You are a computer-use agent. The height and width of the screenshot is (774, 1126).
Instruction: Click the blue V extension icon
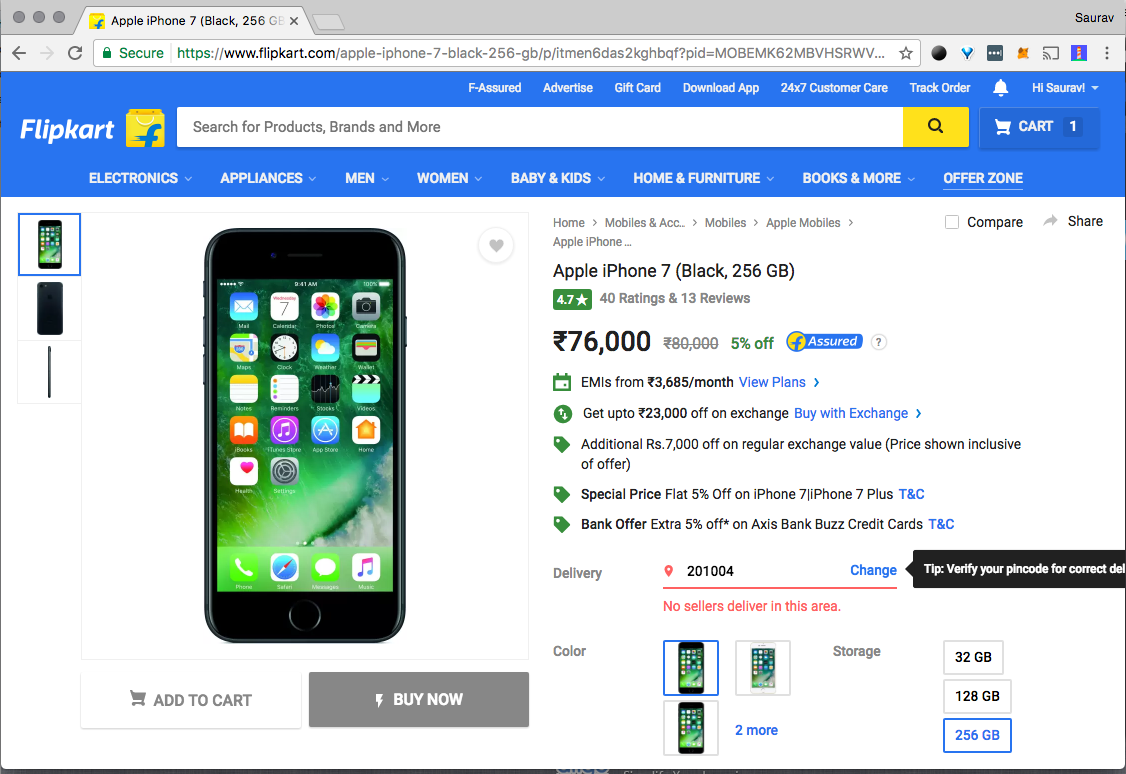pos(967,53)
